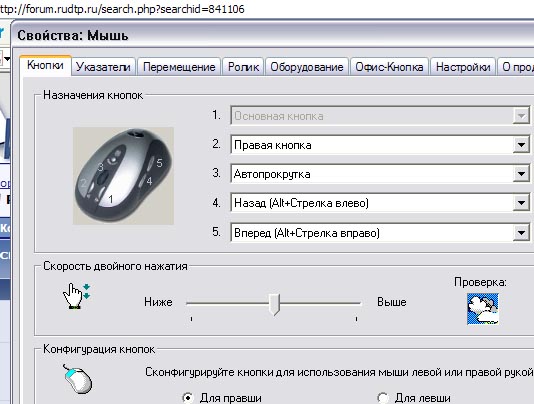The width and height of the screenshot is (534, 404).
Task: Click the double-click speed slider thumb
Action: pos(274,304)
